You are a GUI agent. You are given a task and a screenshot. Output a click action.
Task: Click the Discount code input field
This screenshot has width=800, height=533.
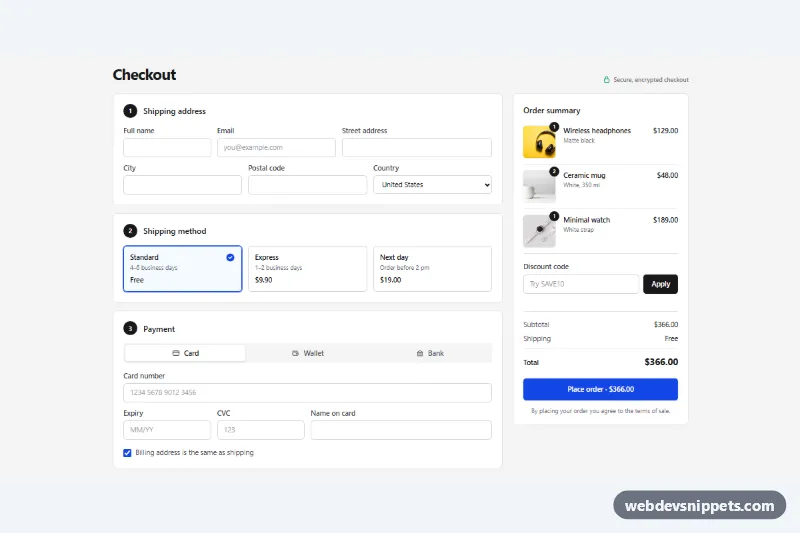point(581,284)
